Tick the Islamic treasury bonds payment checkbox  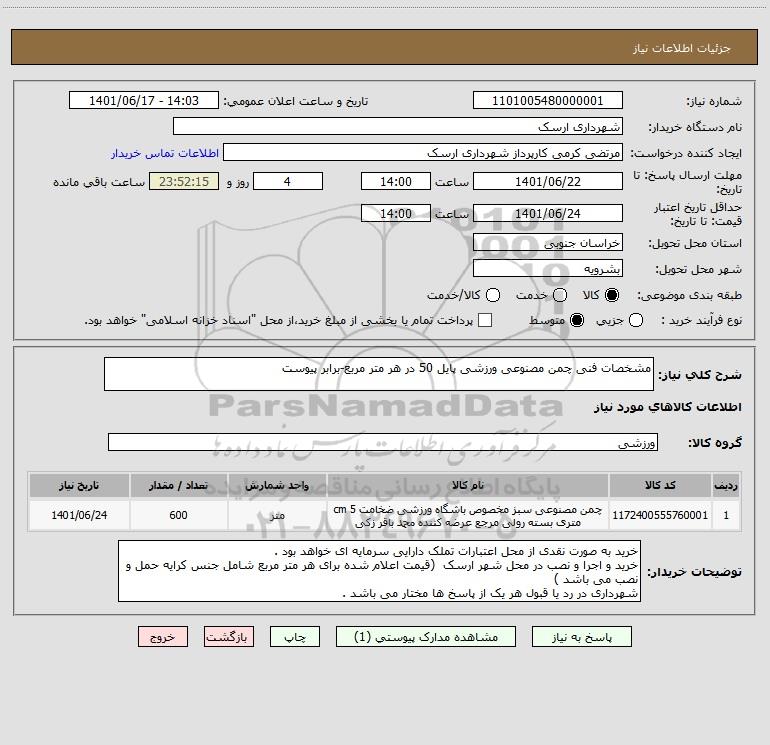point(485,320)
